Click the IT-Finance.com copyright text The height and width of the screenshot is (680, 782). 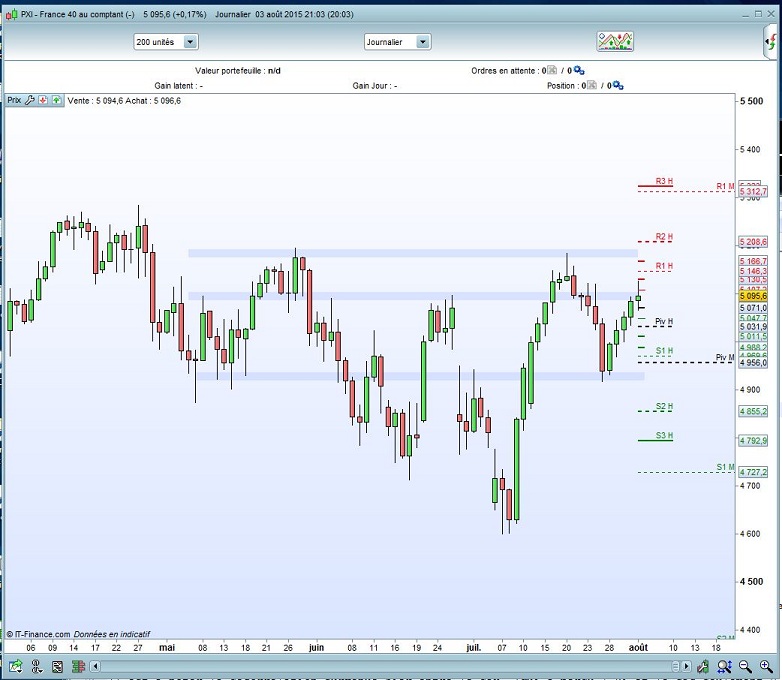point(38,634)
